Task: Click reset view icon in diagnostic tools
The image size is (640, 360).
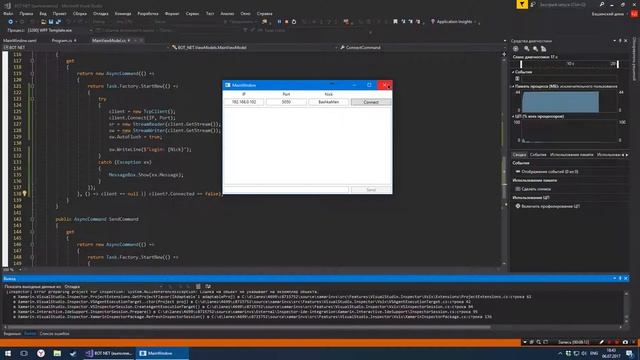Action: coord(544,49)
